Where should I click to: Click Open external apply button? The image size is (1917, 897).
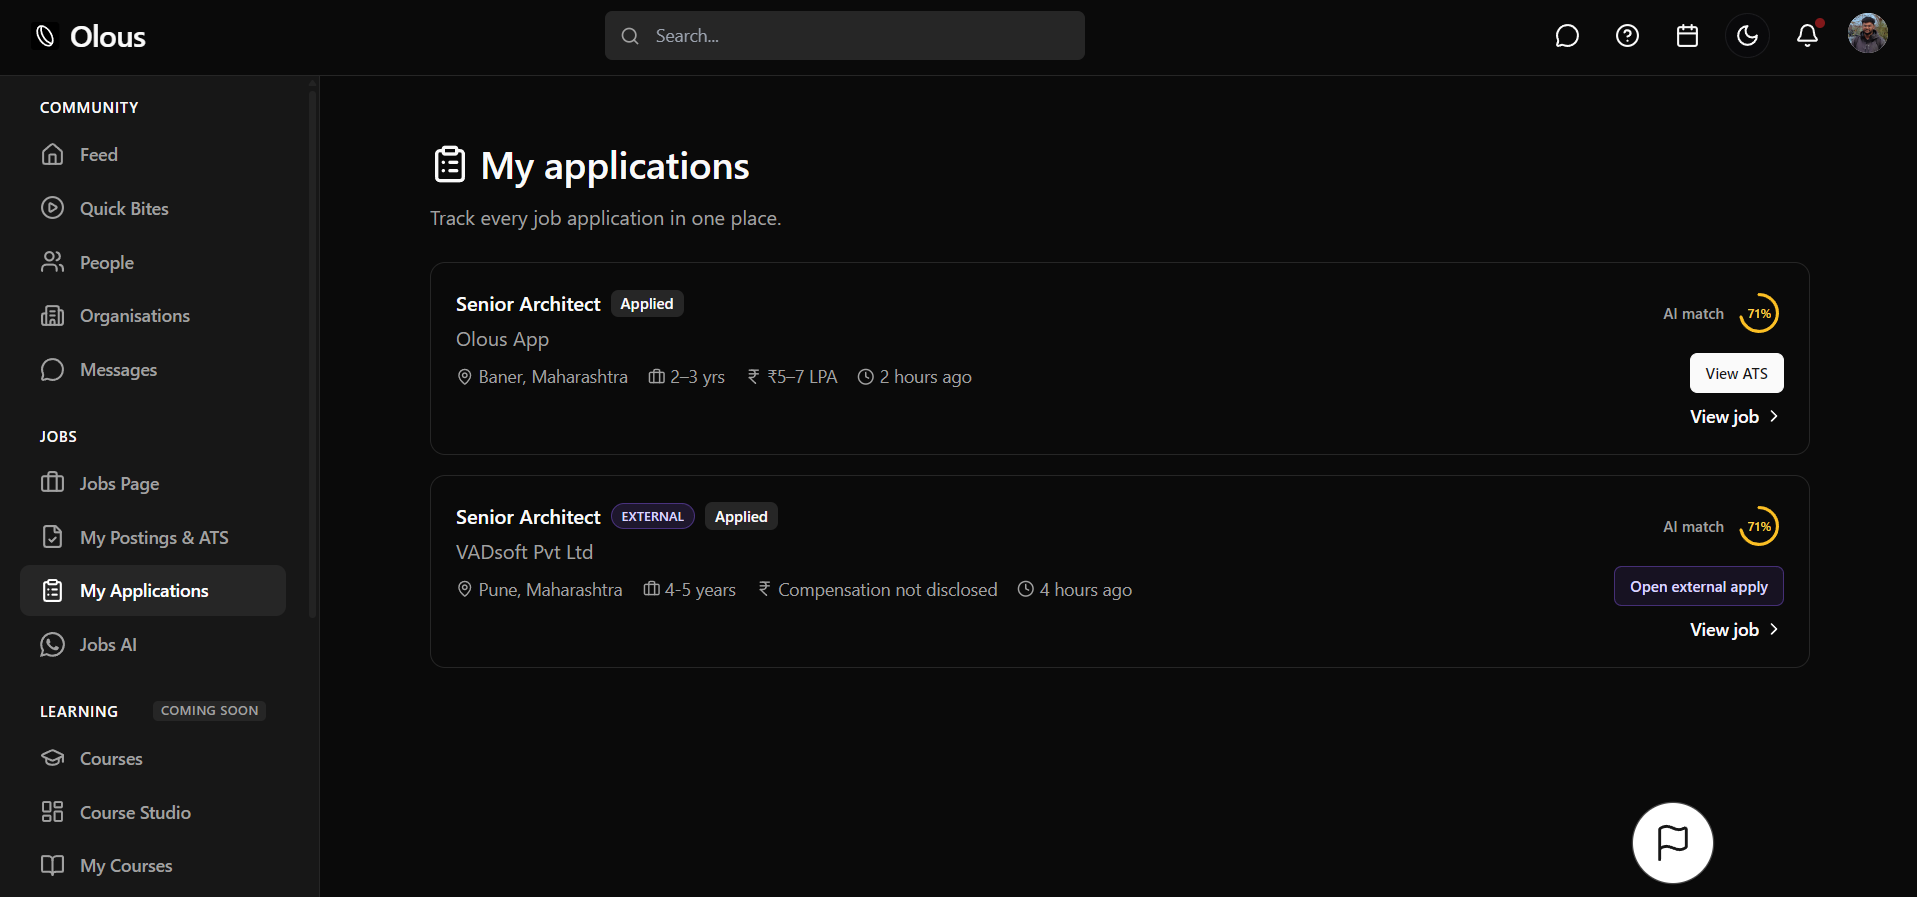pos(1698,586)
